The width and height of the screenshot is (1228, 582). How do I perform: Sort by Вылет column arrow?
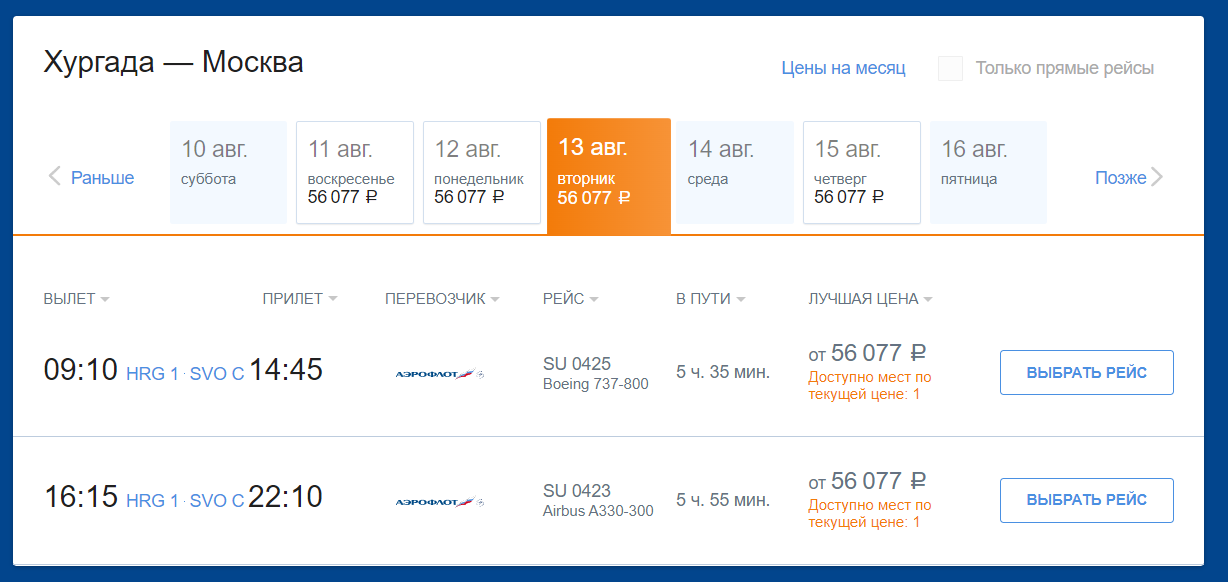pyautogui.click(x=105, y=299)
